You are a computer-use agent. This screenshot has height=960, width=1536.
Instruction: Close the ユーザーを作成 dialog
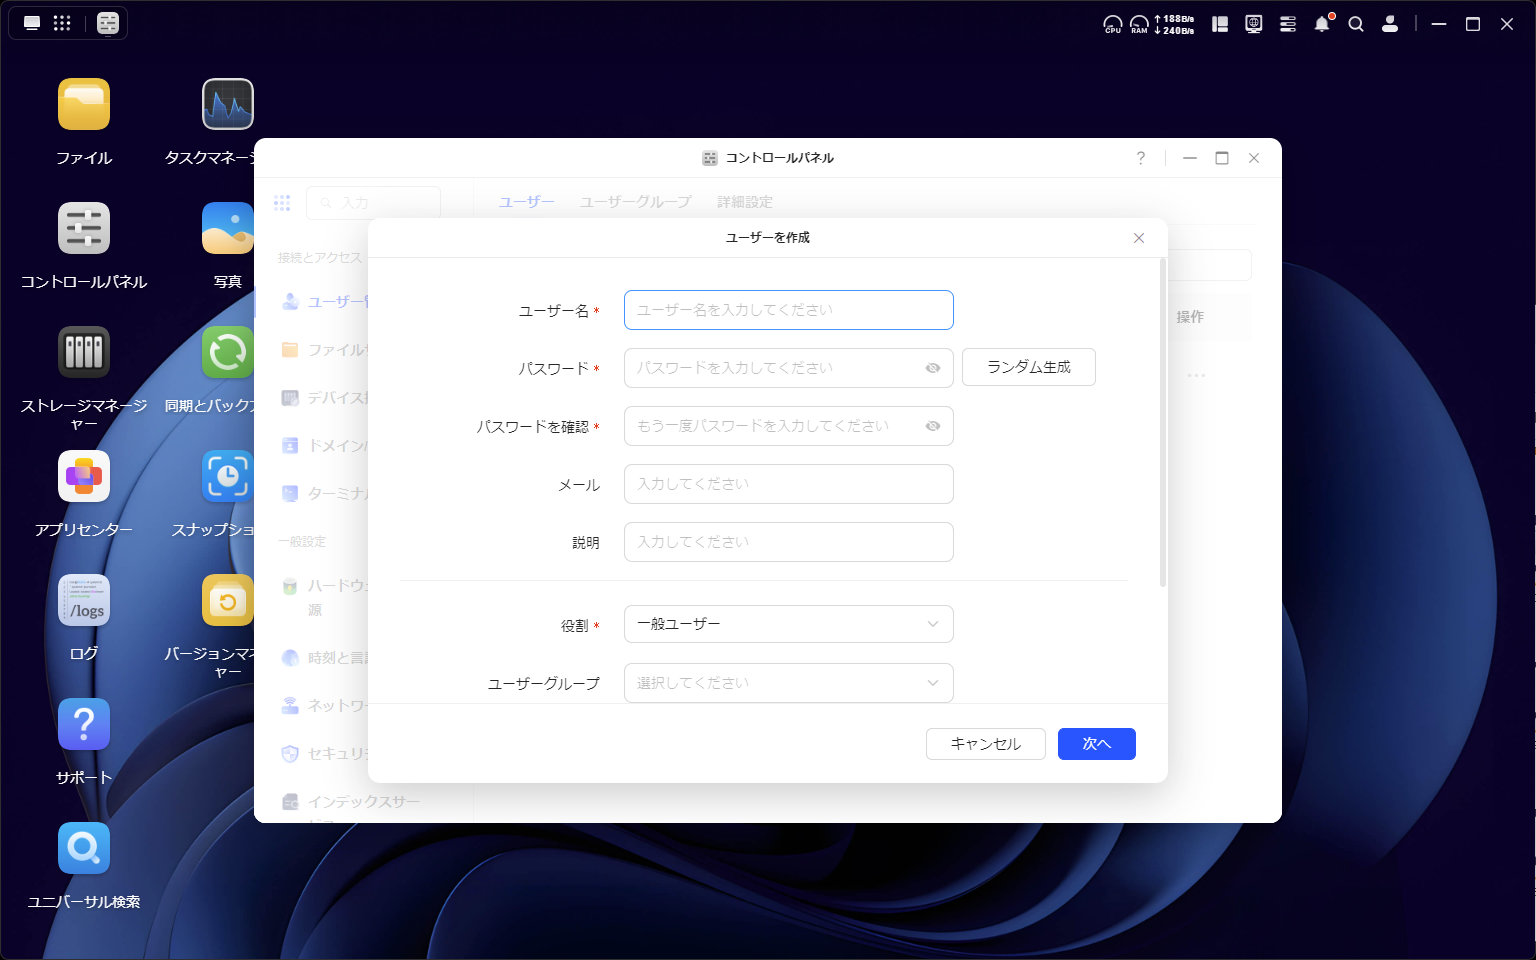(1138, 238)
